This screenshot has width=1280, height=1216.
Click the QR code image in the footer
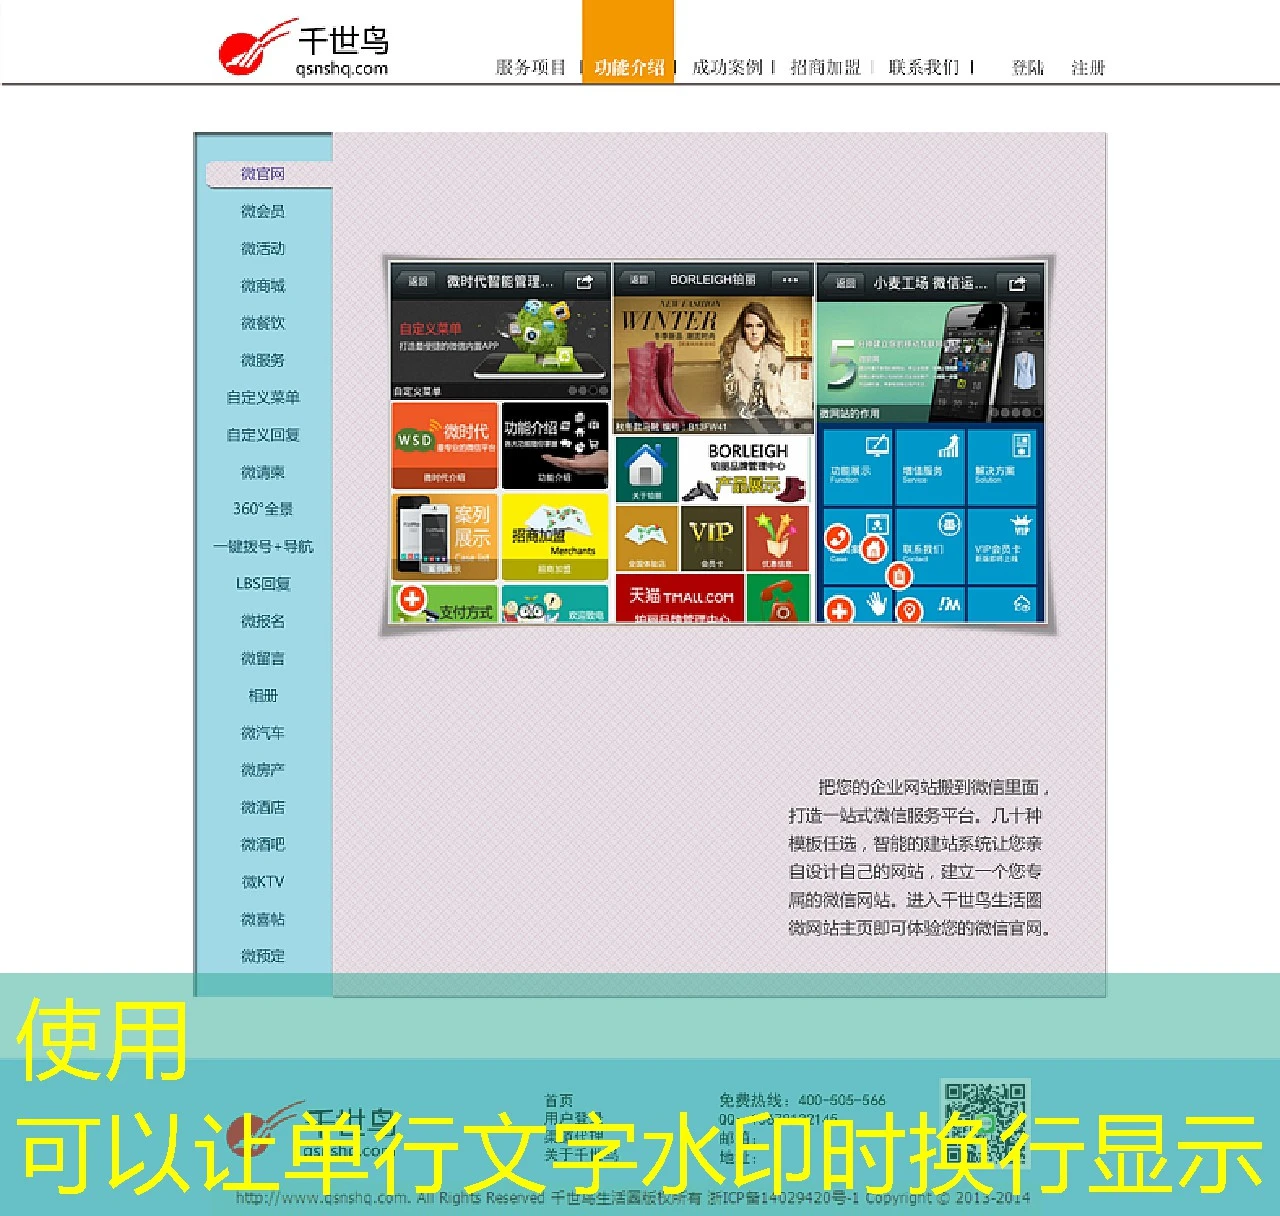pyautogui.click(x=985, y=1123)
